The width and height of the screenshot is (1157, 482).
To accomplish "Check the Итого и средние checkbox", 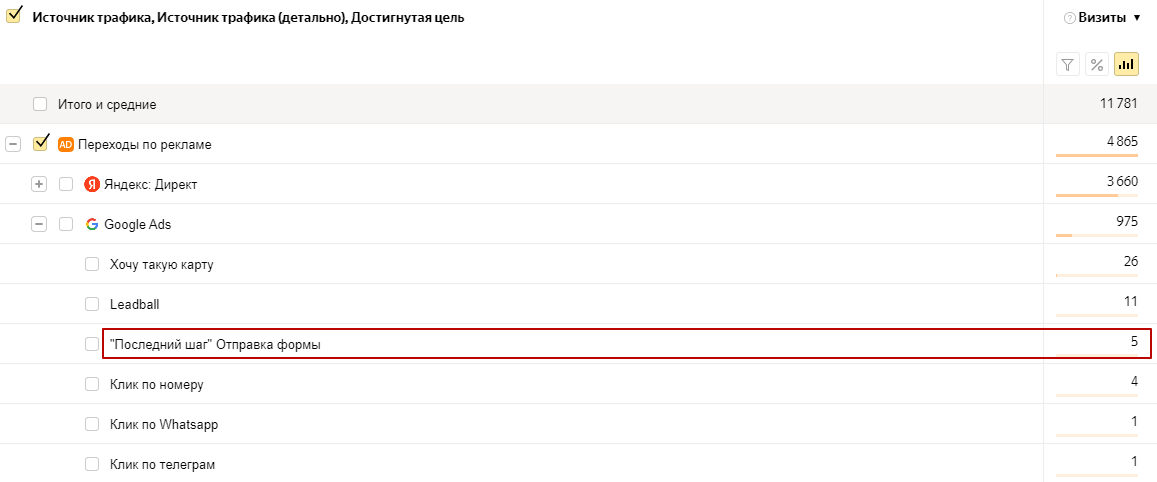I will (40, 104).
